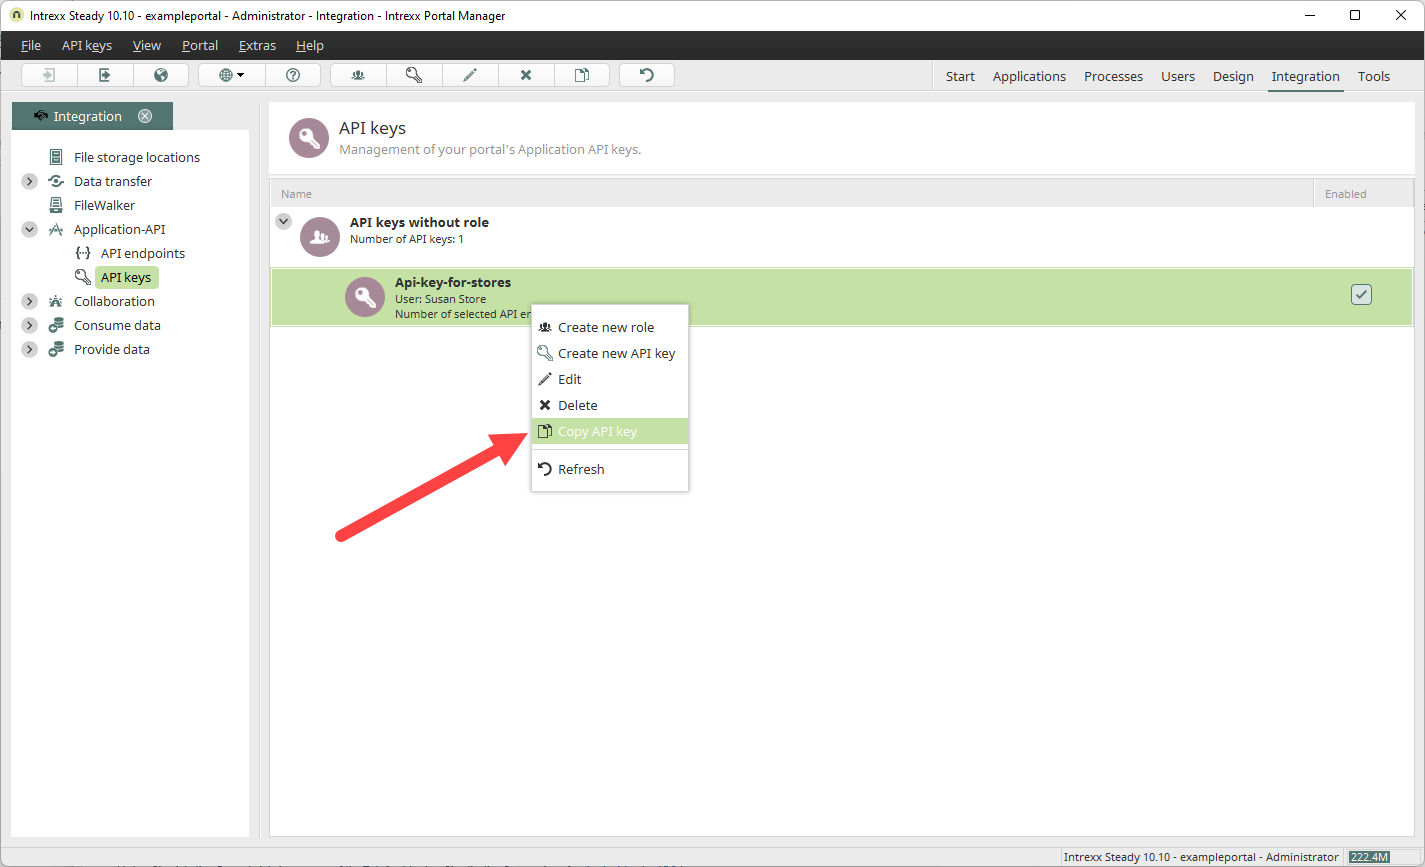The width and height of the screenshot is (1425, 867).
Task: Collapse the API keys without role group
Action: point(284,222)
